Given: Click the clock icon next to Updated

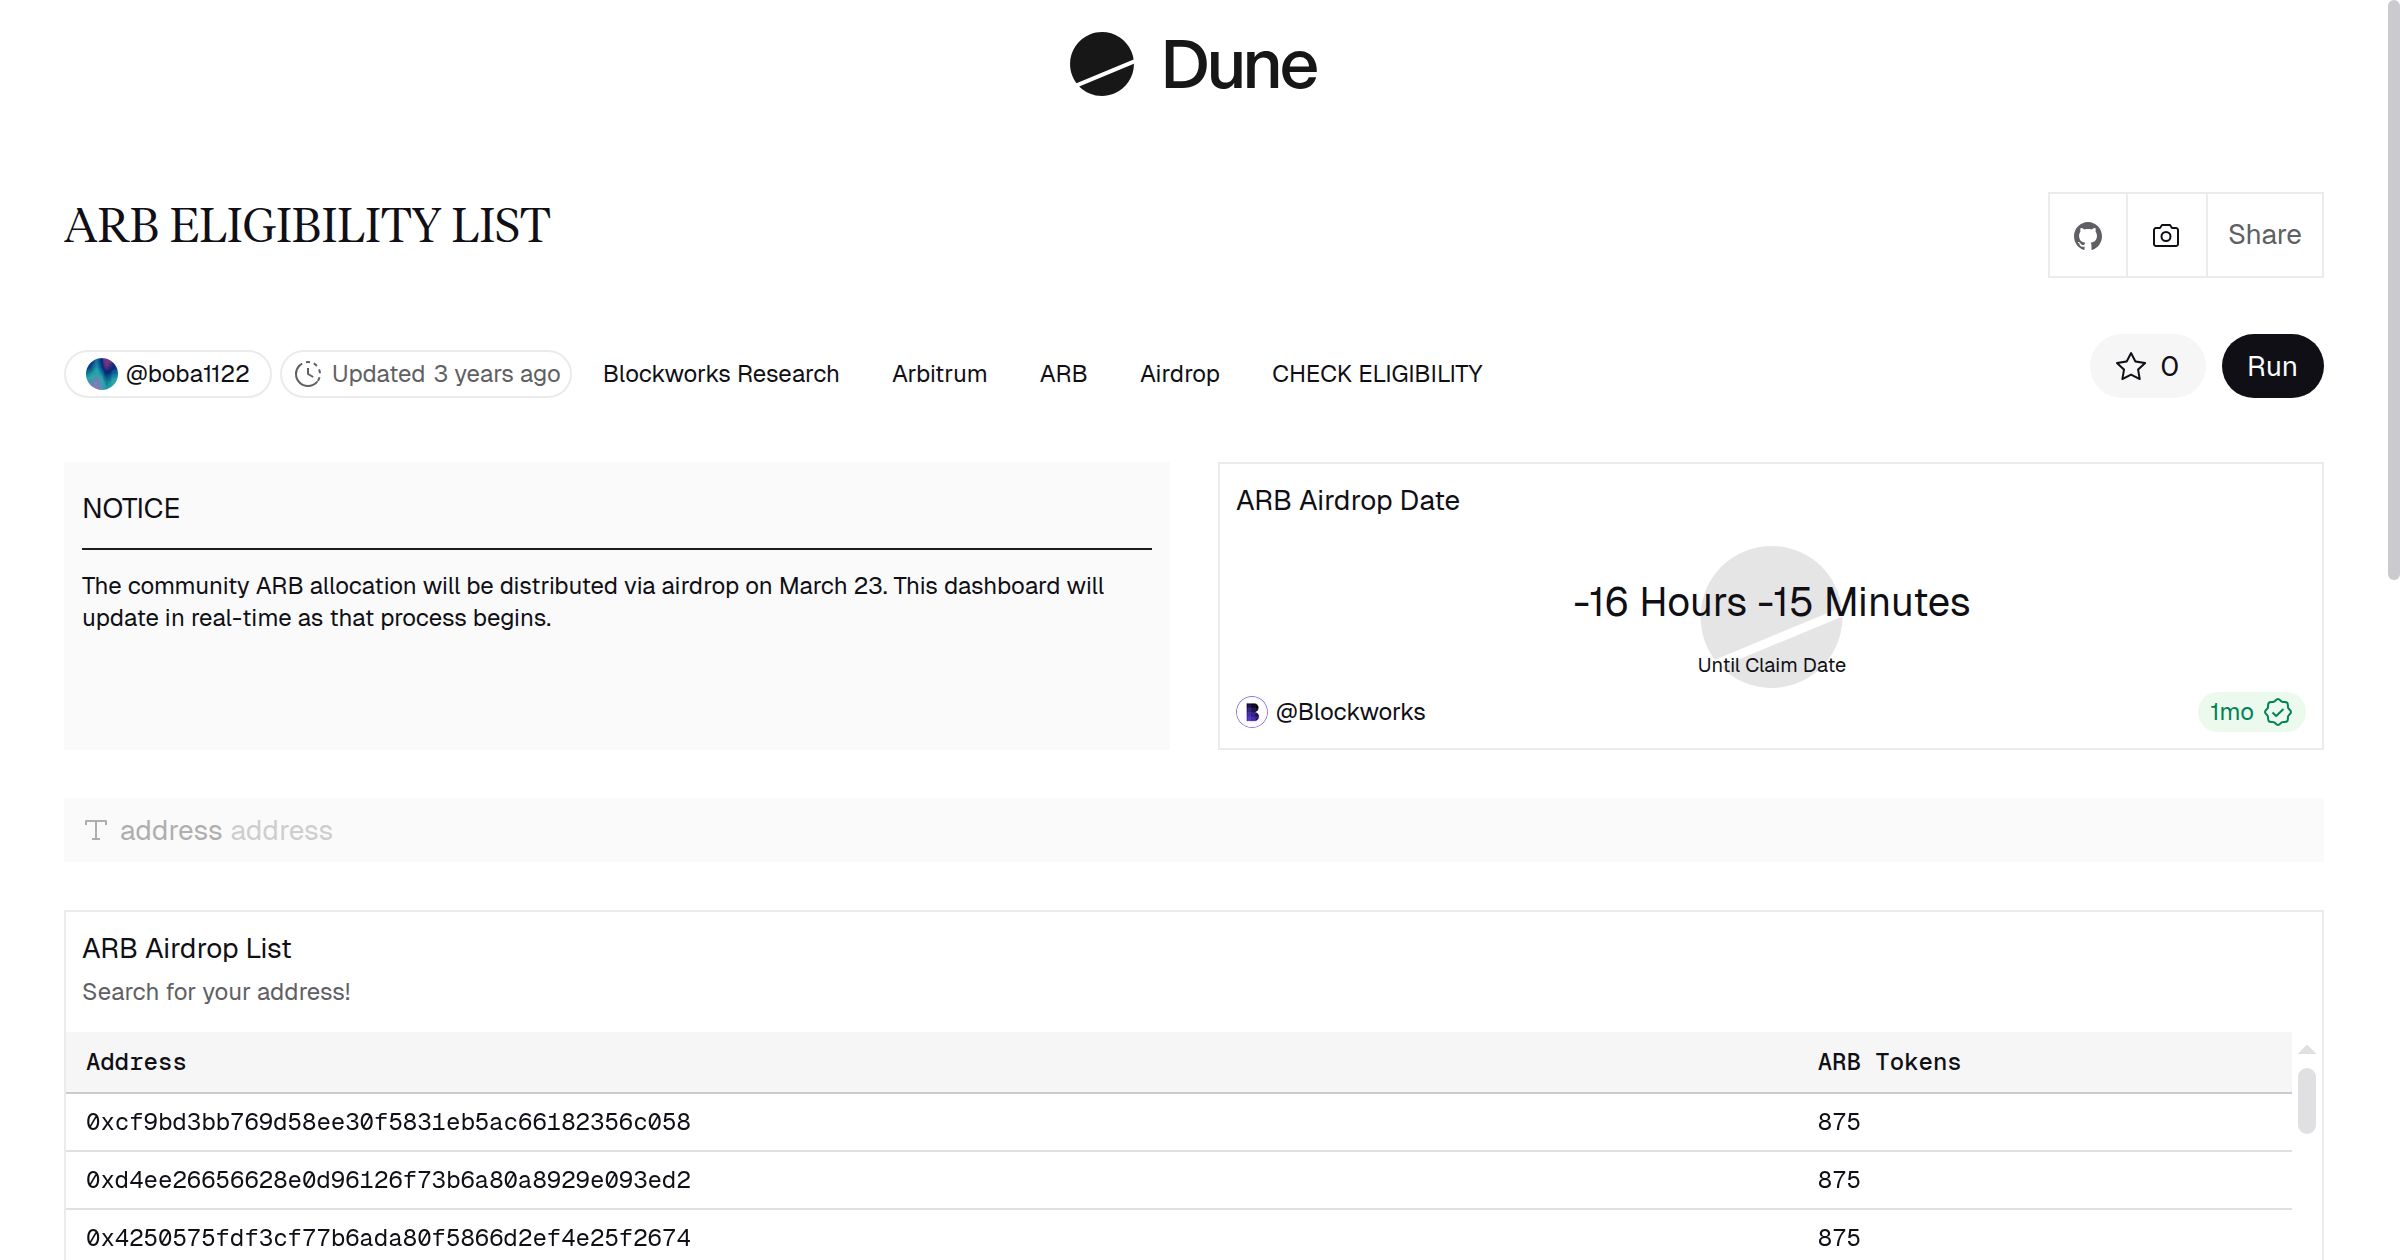Looking at the screenshot, I should tap(308, 374).
